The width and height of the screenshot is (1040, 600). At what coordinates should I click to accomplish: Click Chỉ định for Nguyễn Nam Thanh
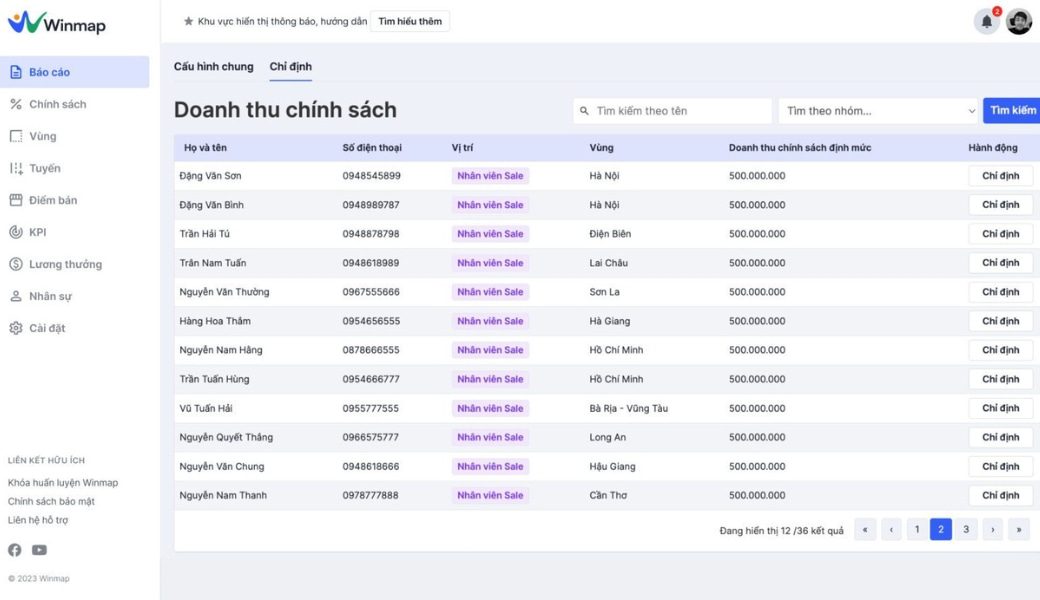pyautogui.click(x=1000, y=495)
